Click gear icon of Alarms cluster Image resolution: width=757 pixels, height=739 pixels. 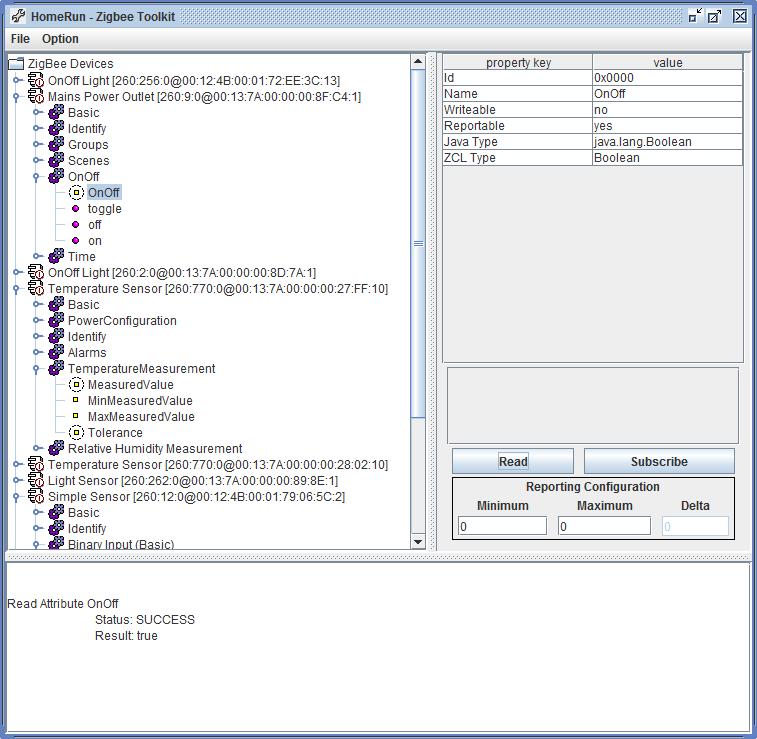[x=56, y=352]
